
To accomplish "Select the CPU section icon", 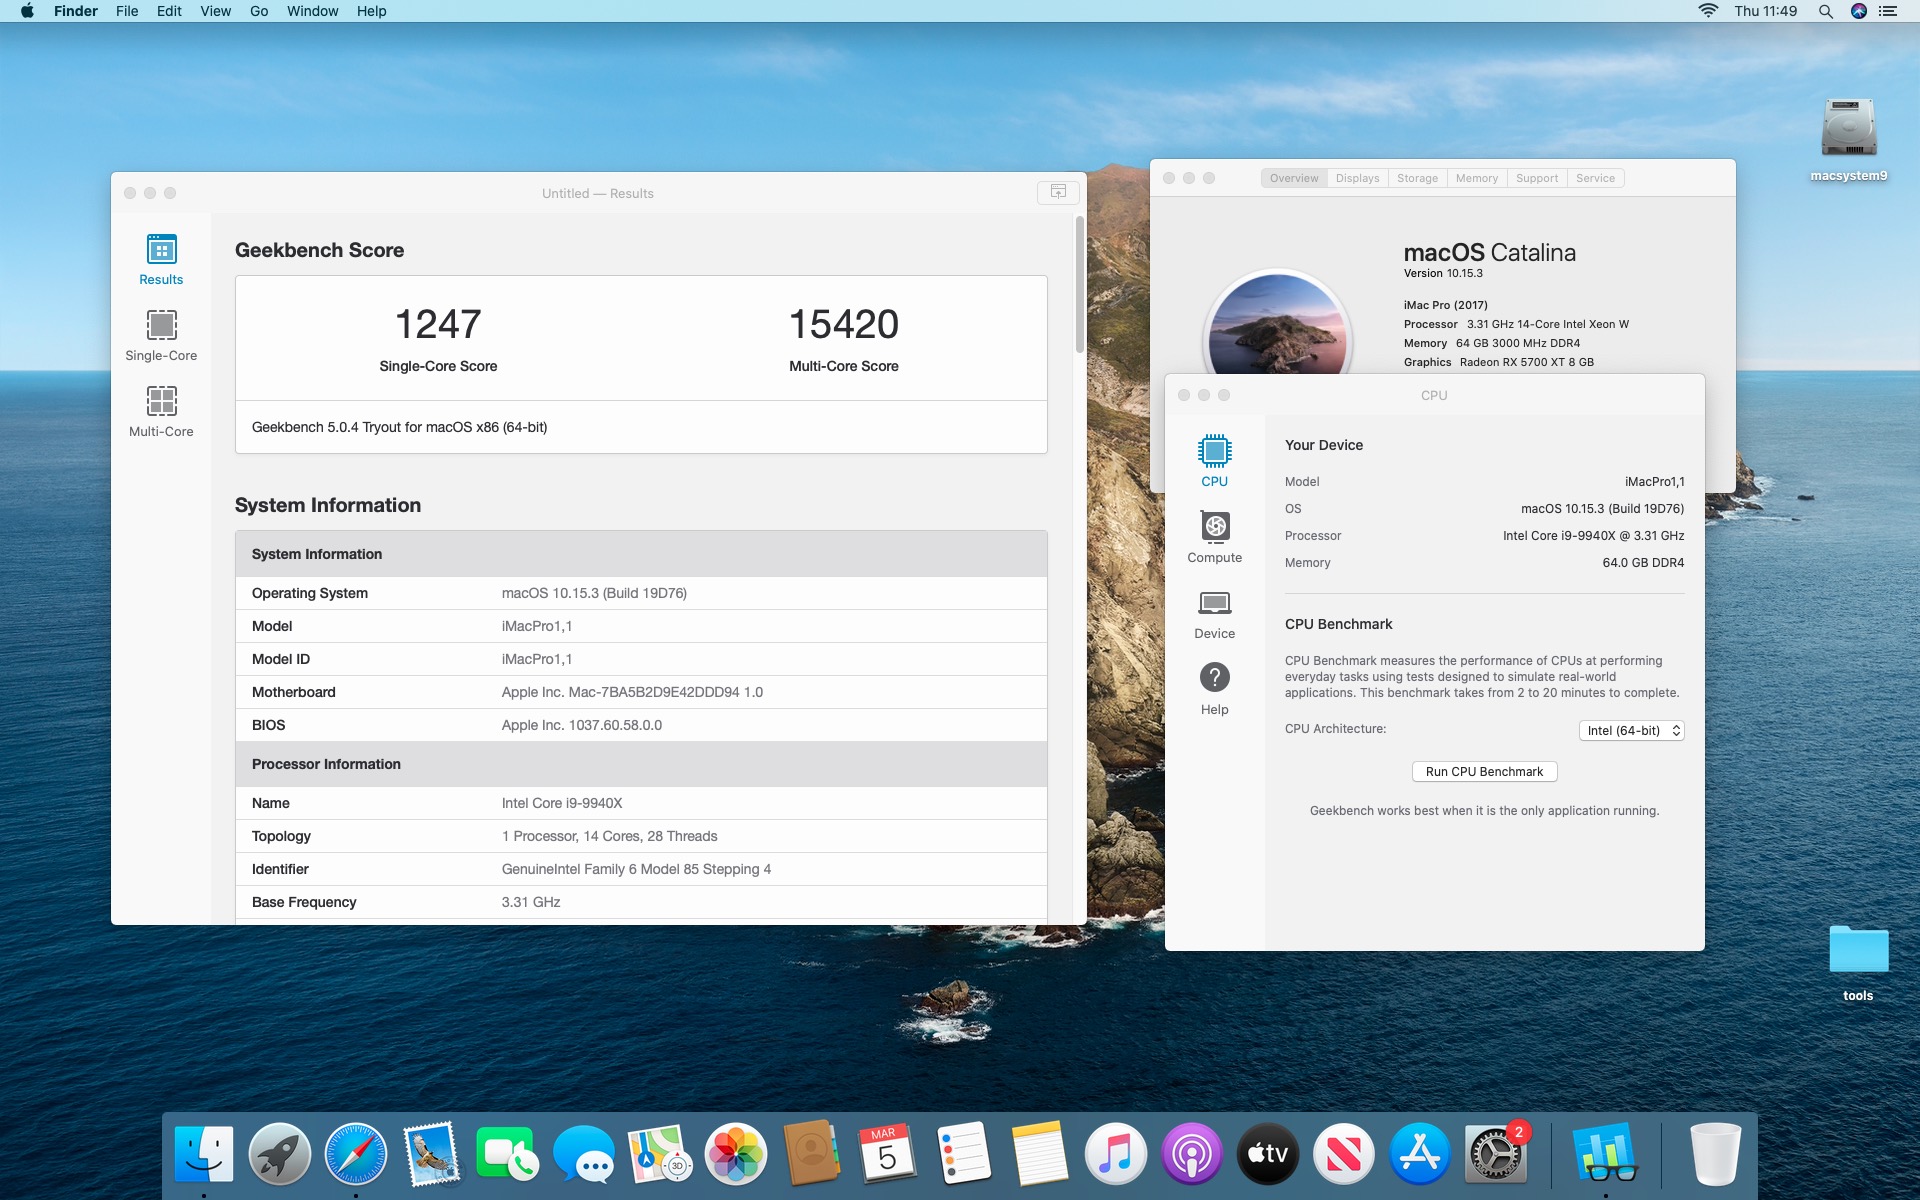I will (x=1214, y=460).
